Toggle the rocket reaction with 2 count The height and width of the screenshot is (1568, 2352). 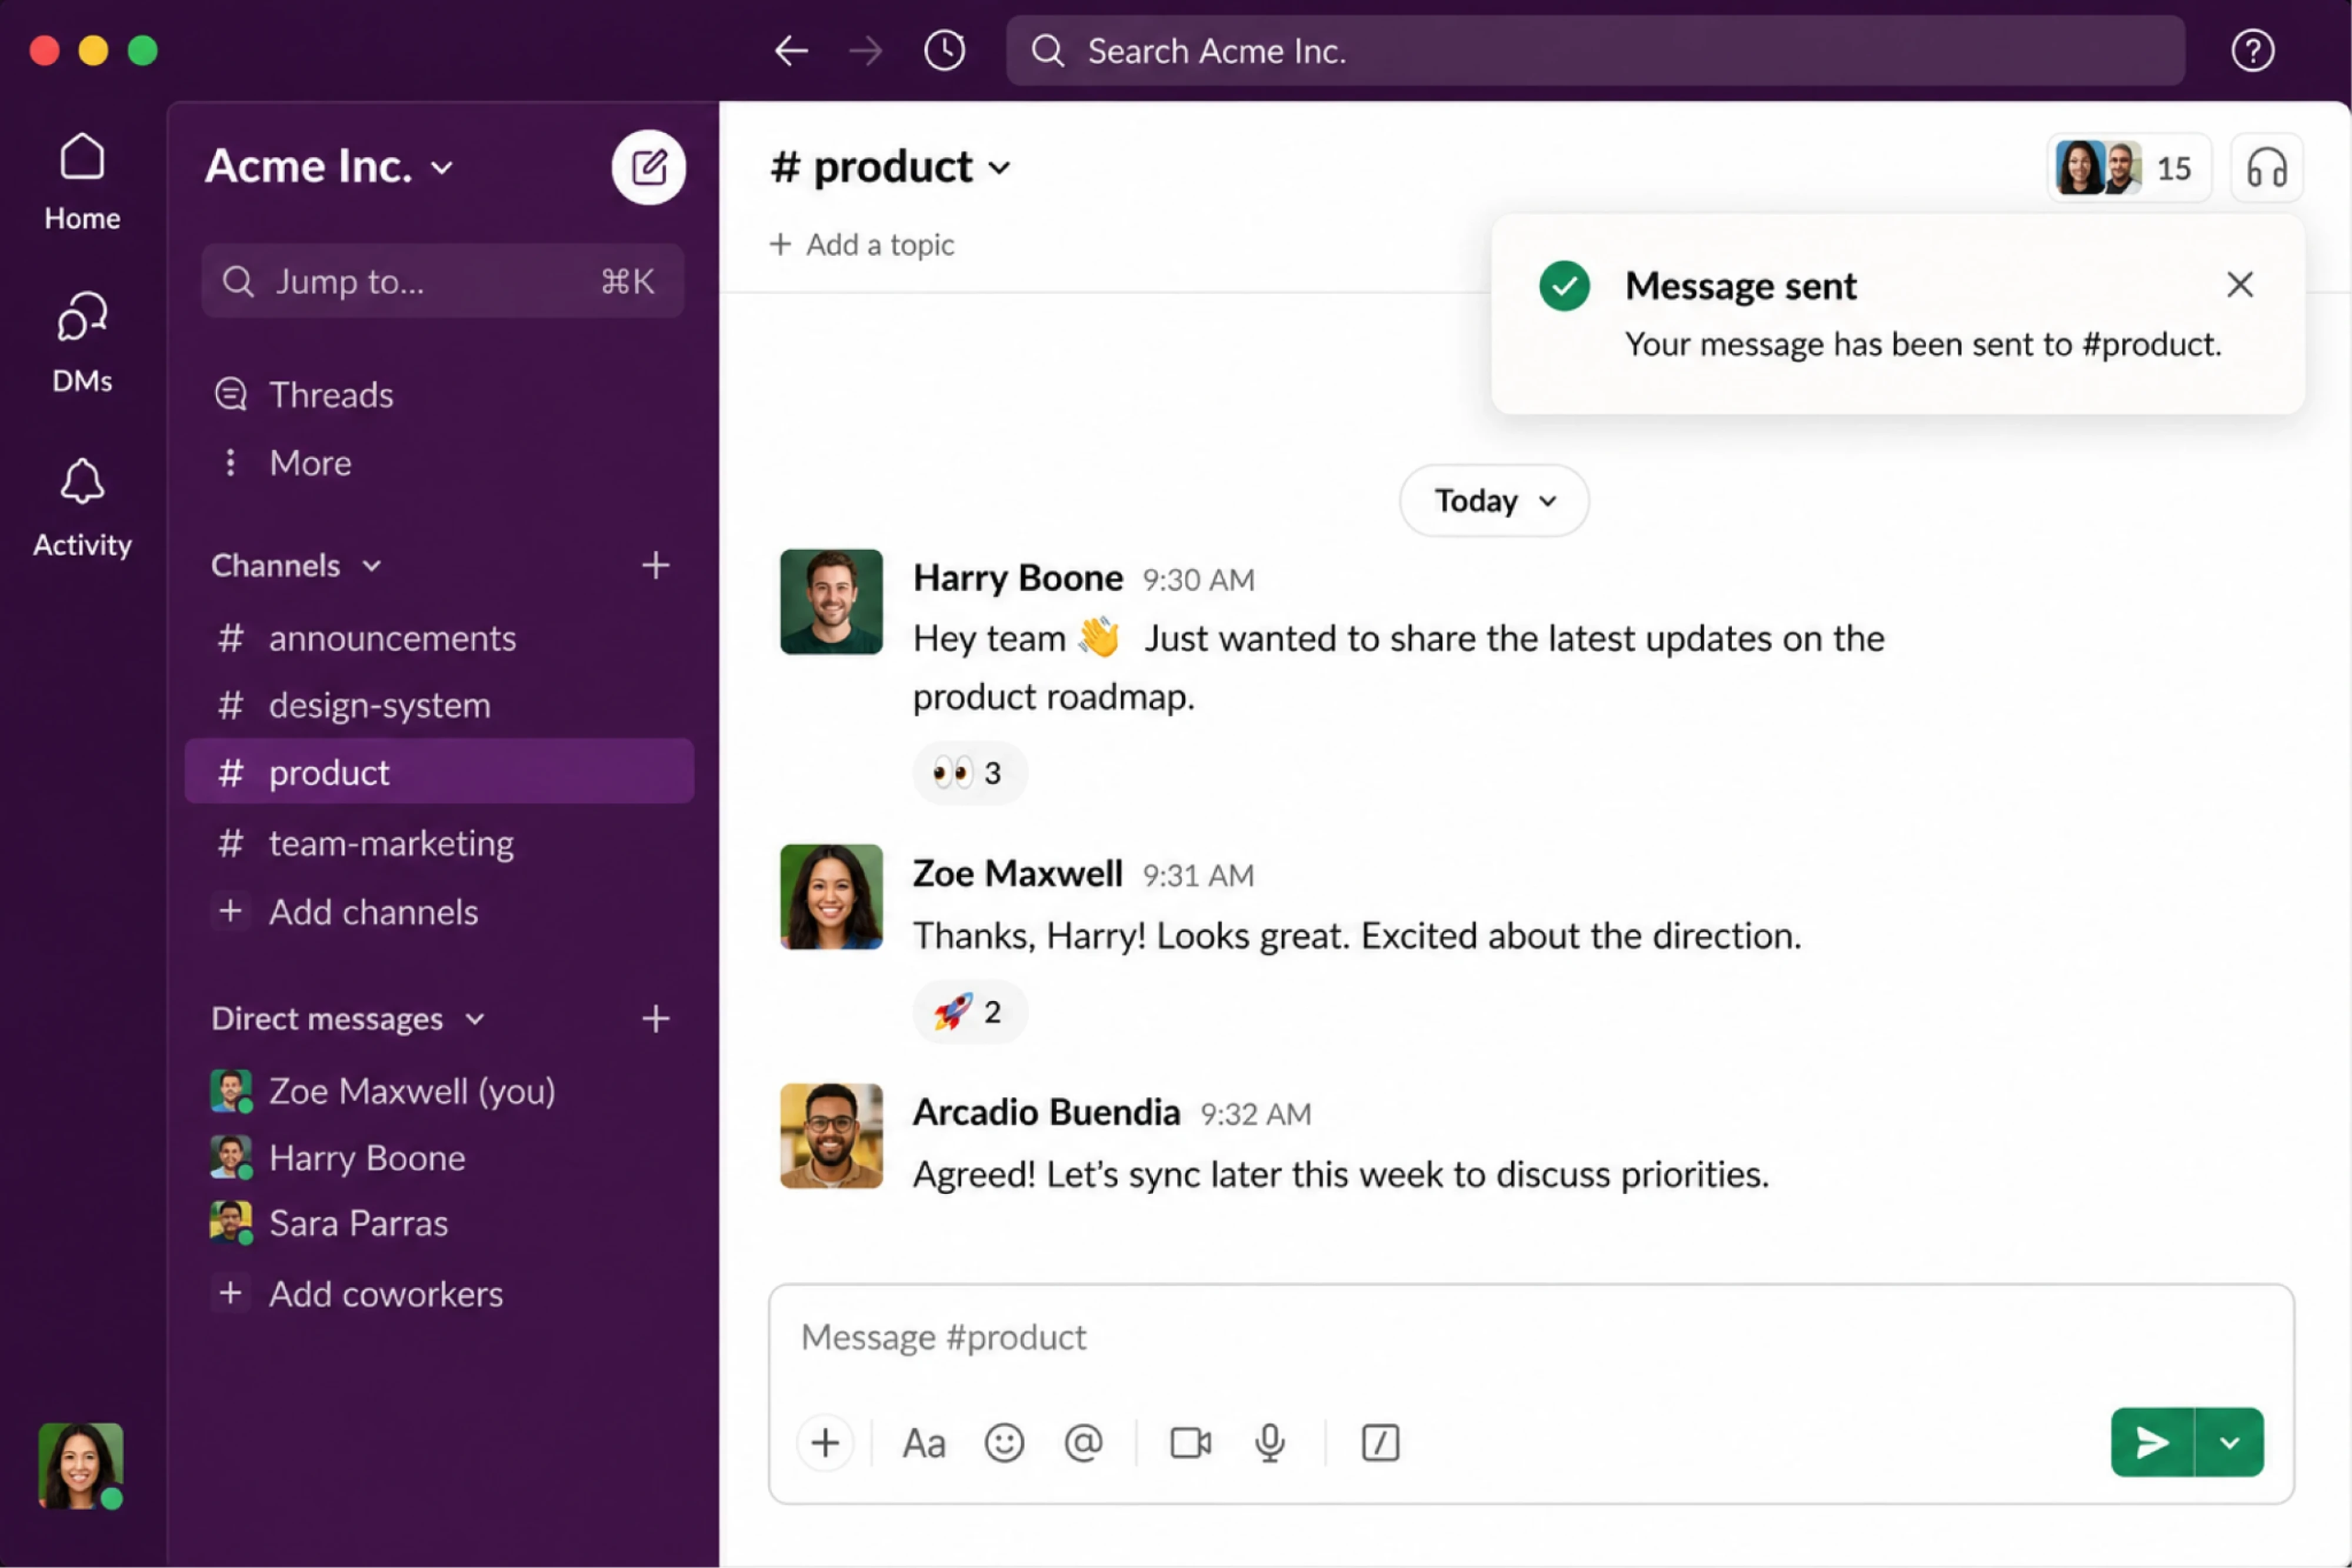(x=969, y=1012)
